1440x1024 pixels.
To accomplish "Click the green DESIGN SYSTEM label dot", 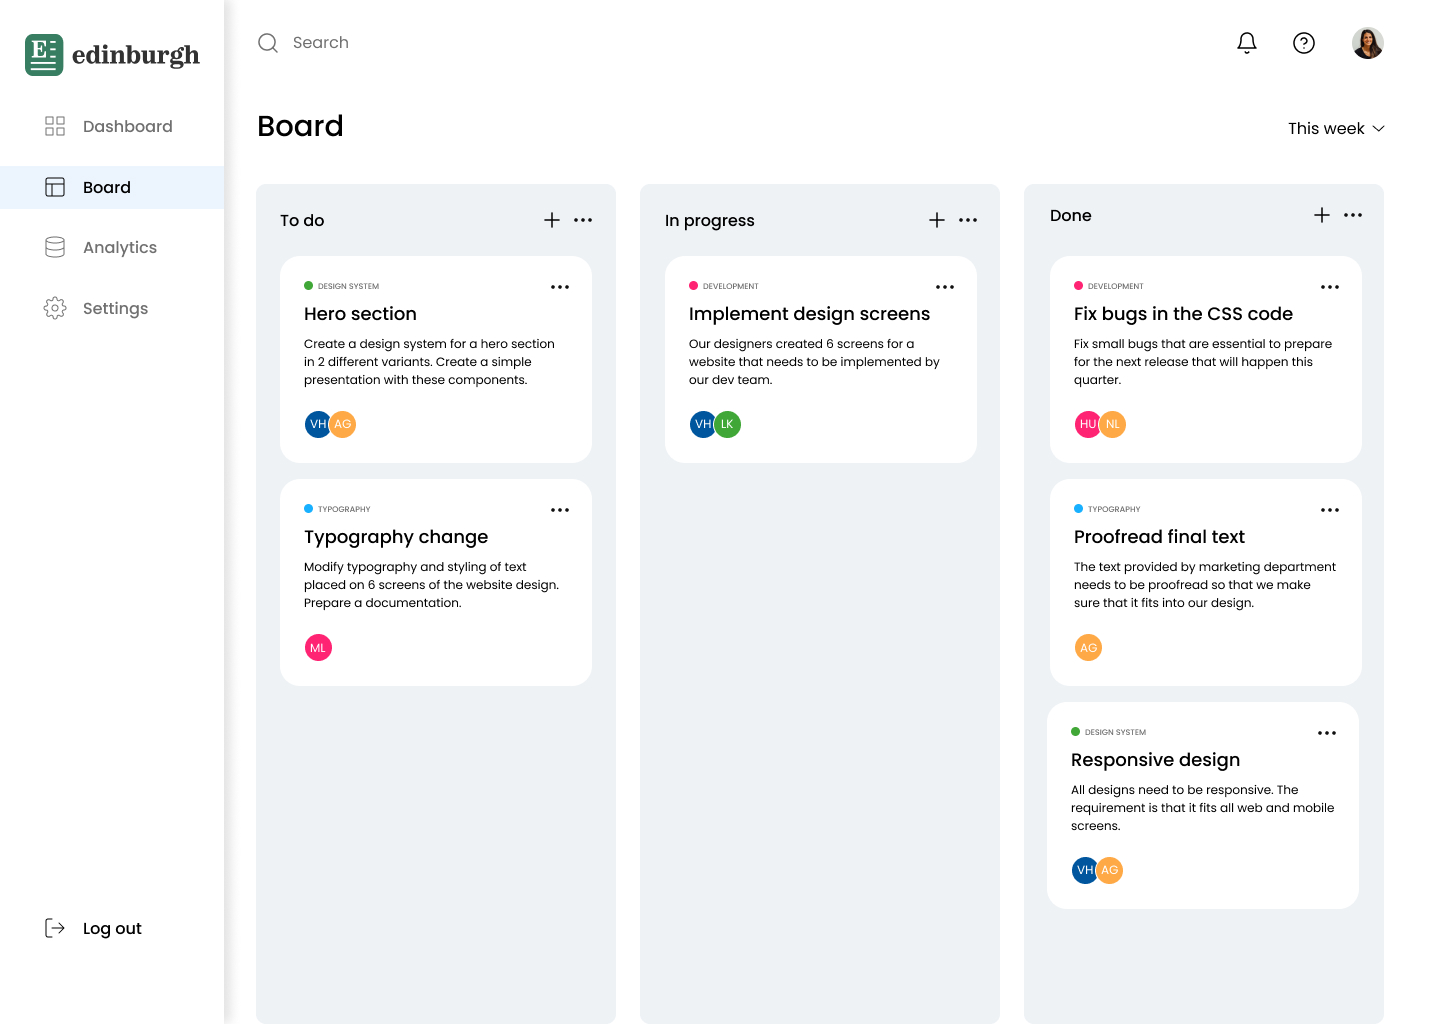I will [x=308, y=286].
